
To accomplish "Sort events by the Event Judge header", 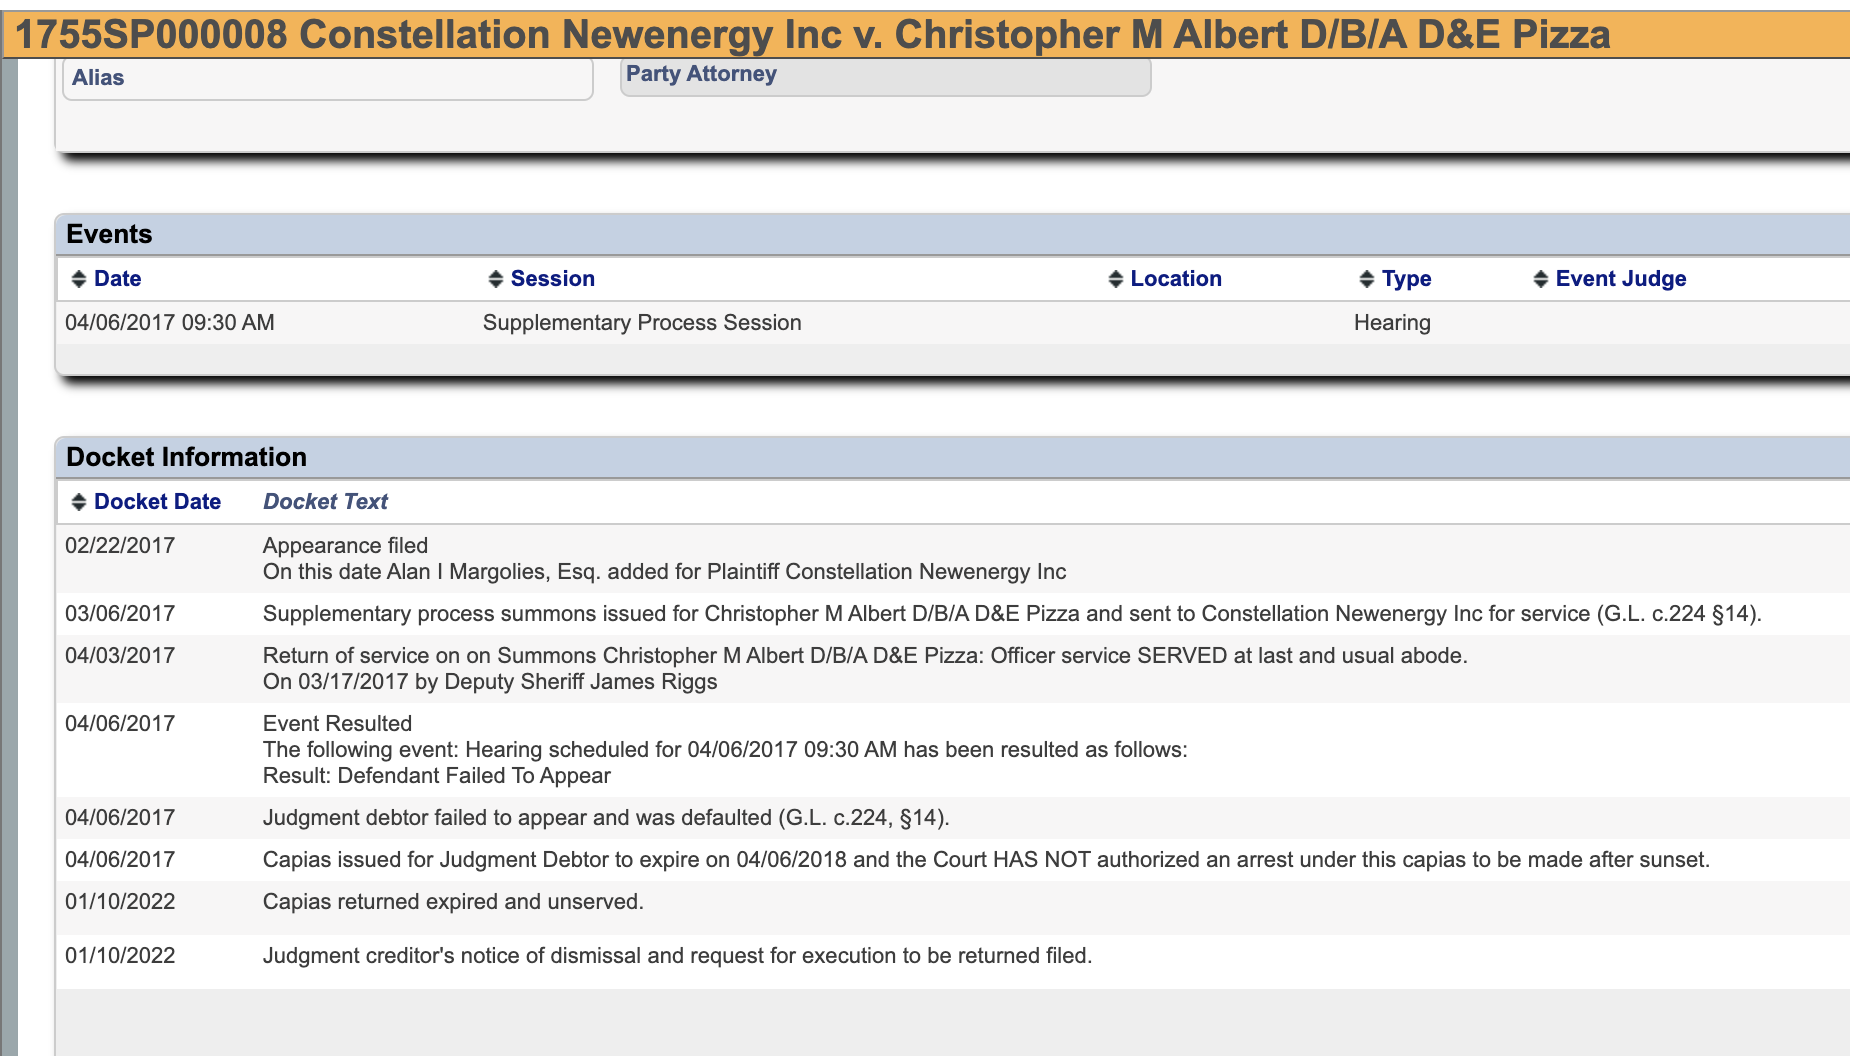I will click(1620, 279).
